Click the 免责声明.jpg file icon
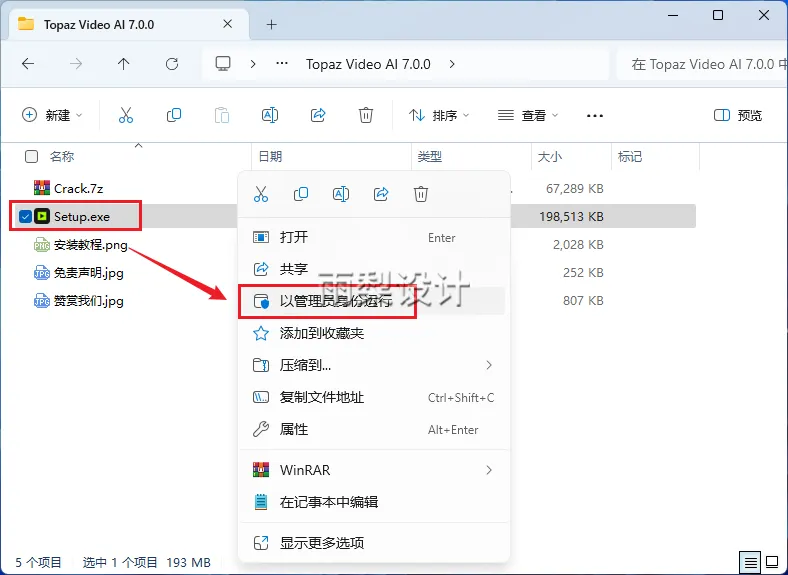 pos(42,273)
